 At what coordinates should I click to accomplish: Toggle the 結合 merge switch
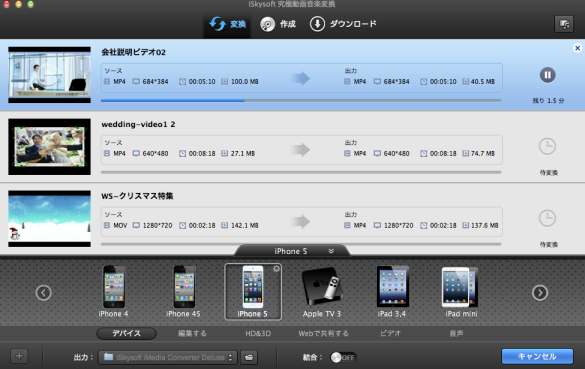click(343, 357)
